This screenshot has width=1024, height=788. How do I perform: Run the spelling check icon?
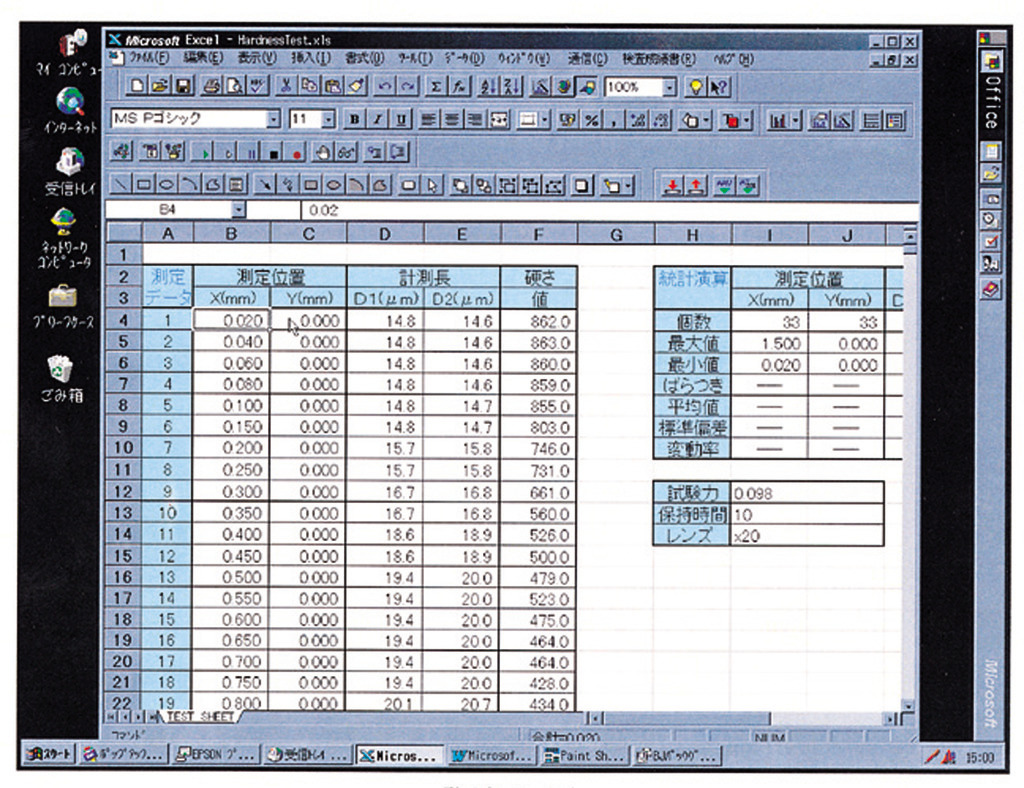[x=257, y=86]
